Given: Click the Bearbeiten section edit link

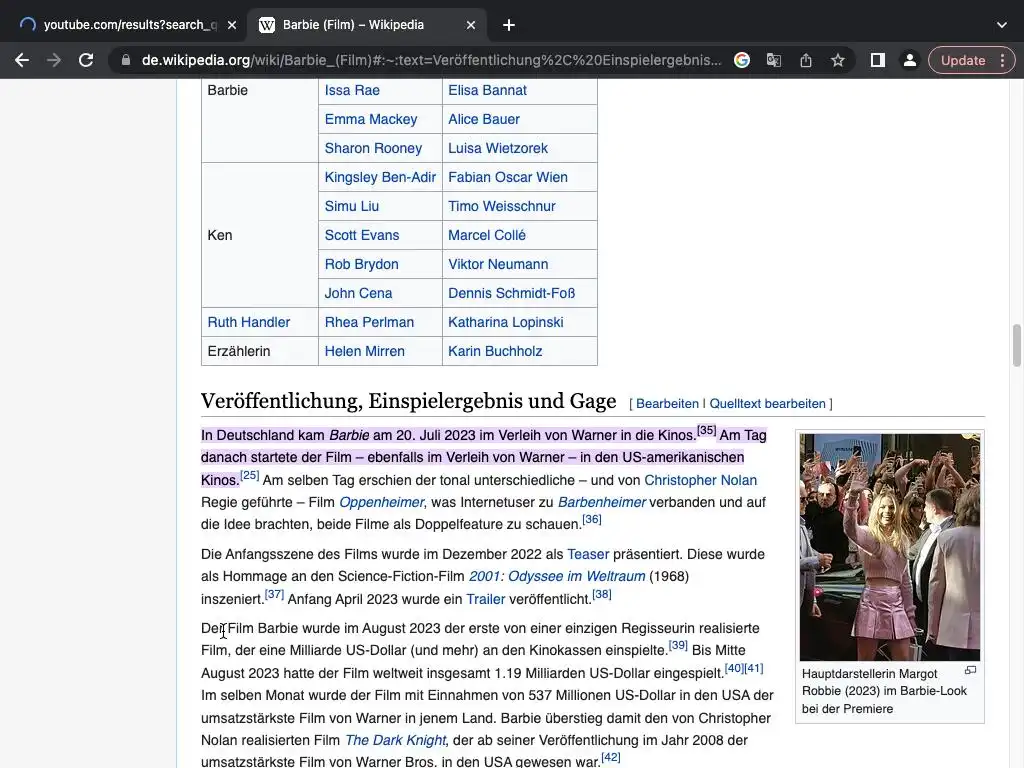Looking at the screenshot, I should 667,404.
